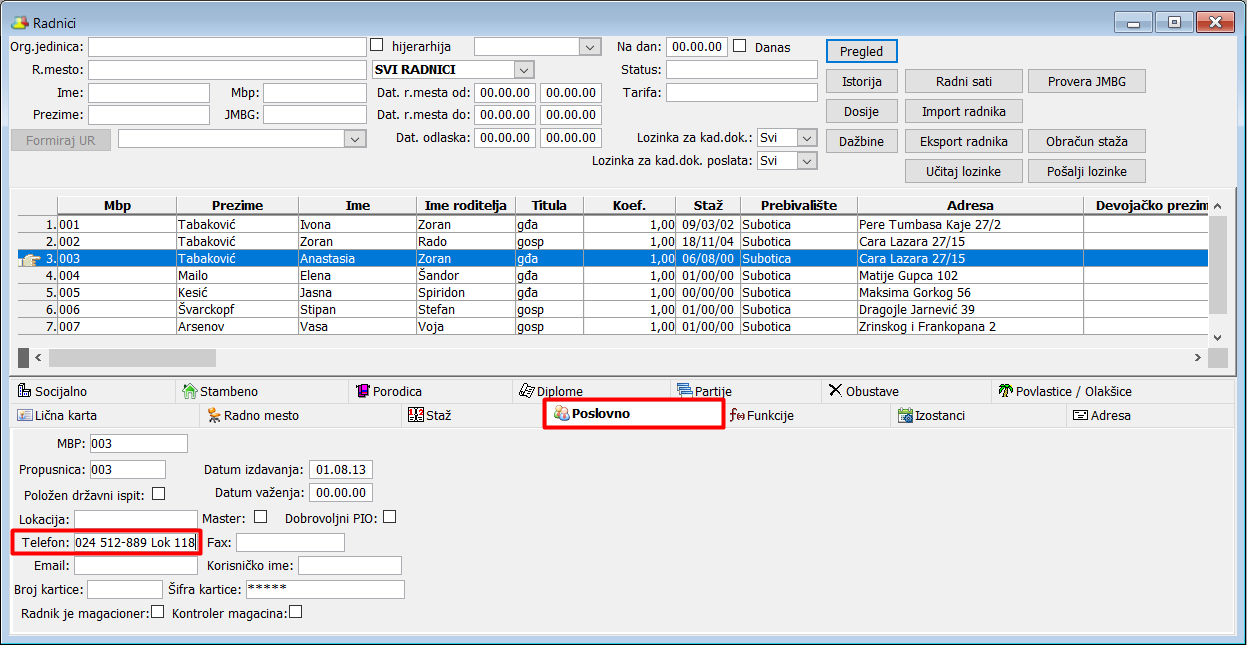
Task: Click the Partije tab icon
Action: pos(685,390)
